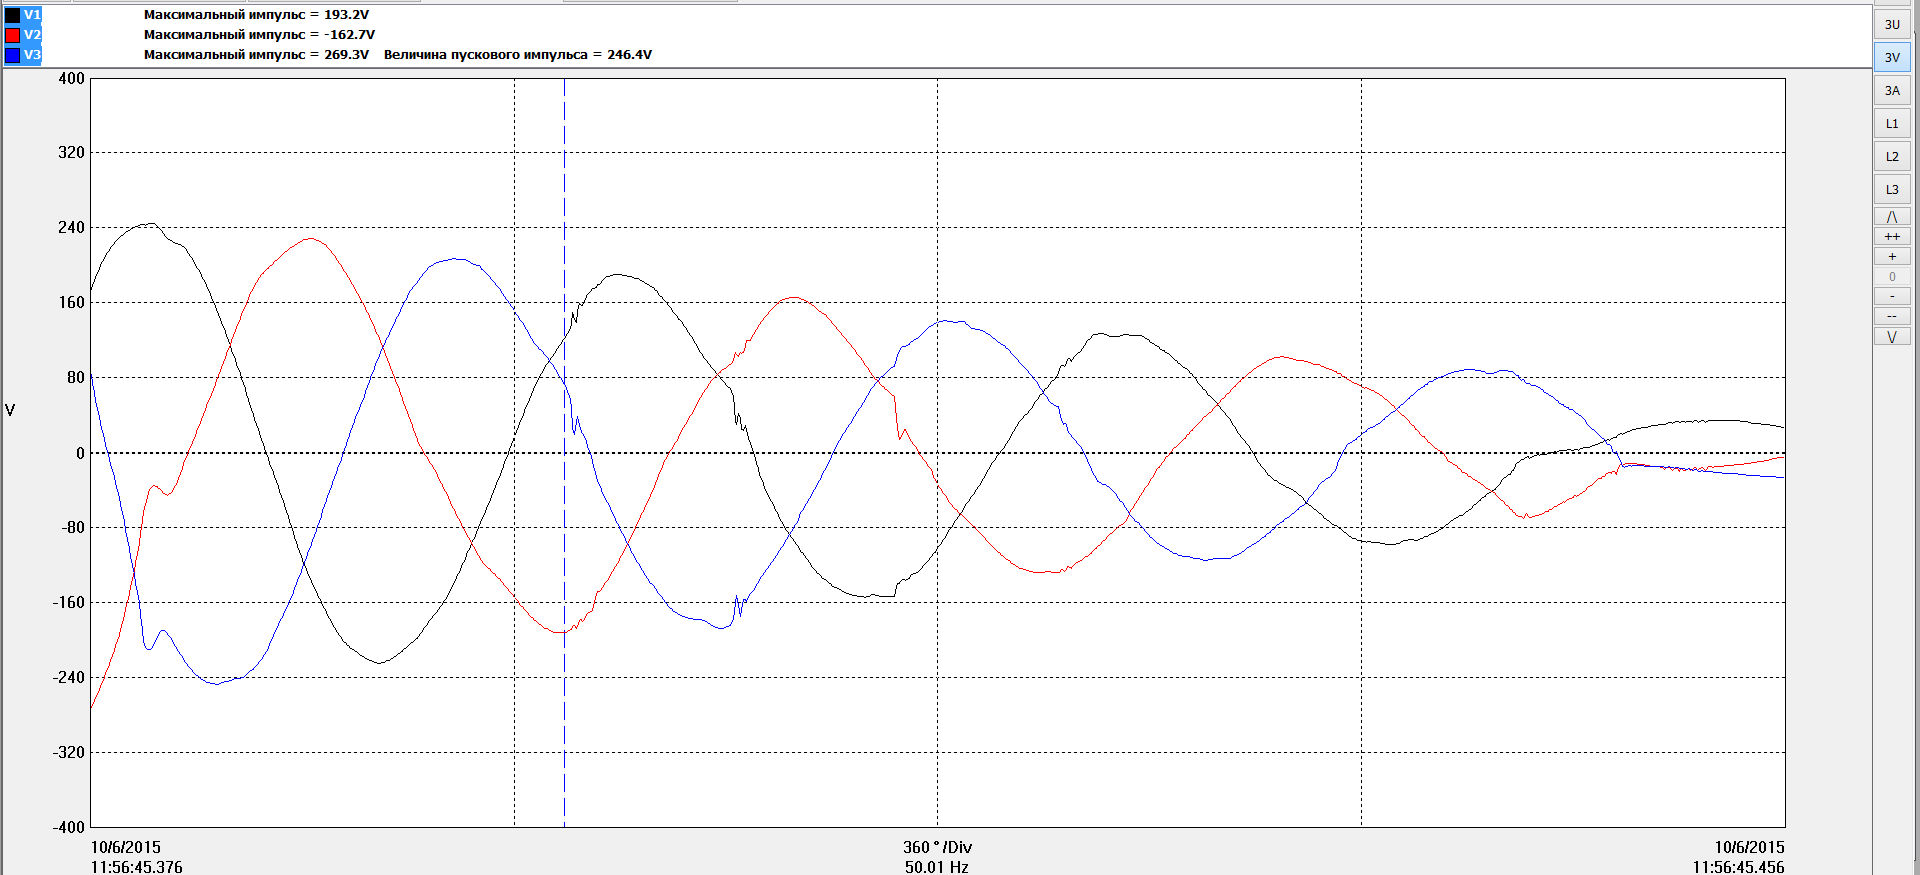This screenshot has height=875, width=1920.
Task: Click the single plus zoom button
Action: pos(1892,257)
